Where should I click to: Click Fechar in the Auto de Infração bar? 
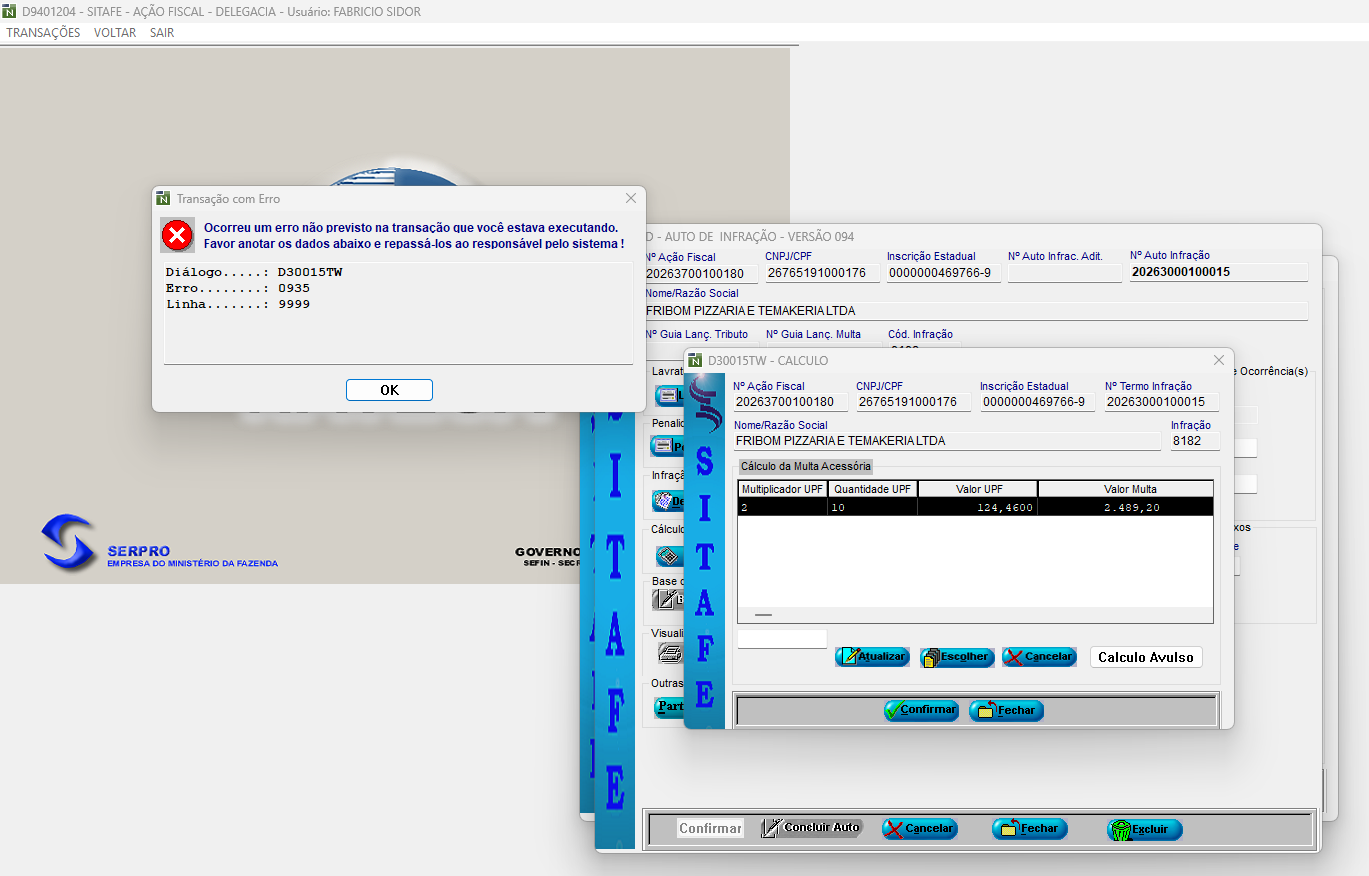[x=1029, y=829]
